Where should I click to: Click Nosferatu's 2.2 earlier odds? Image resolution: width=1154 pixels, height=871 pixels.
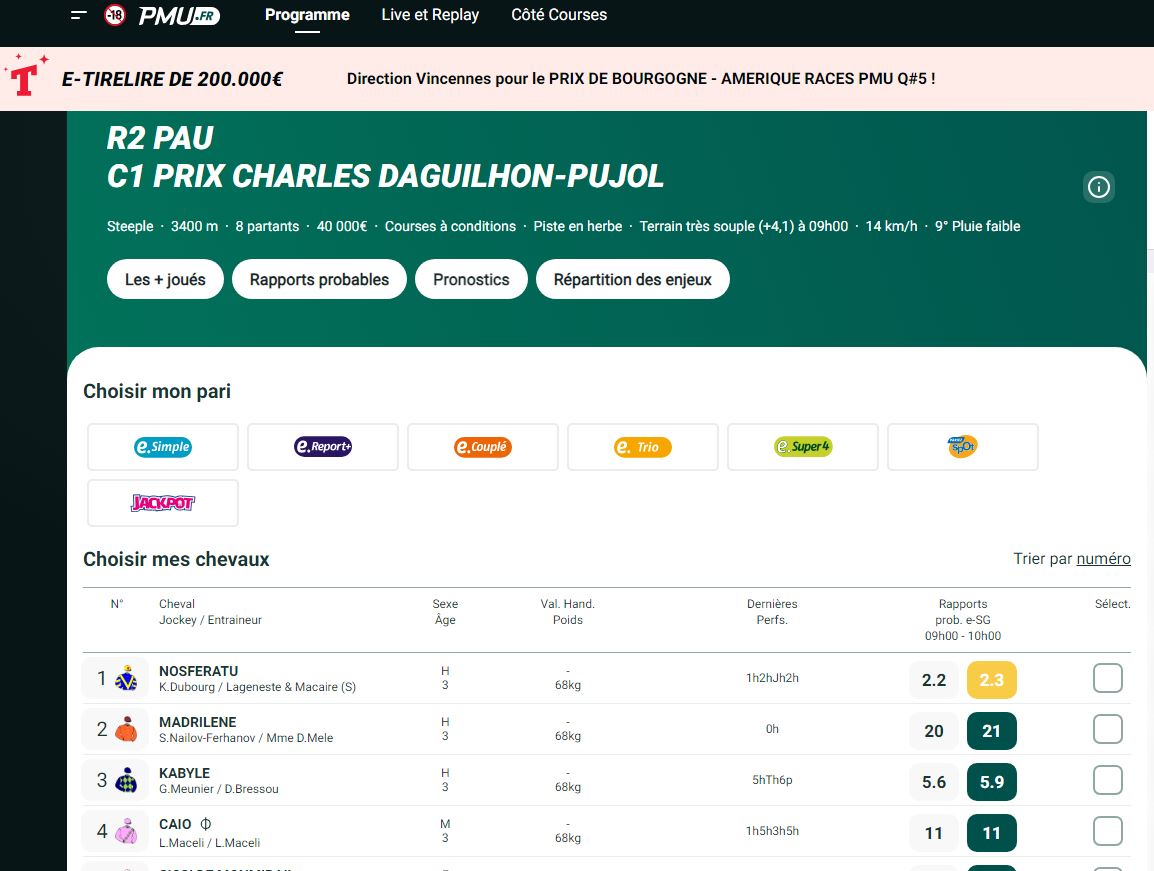click(934, 680)
